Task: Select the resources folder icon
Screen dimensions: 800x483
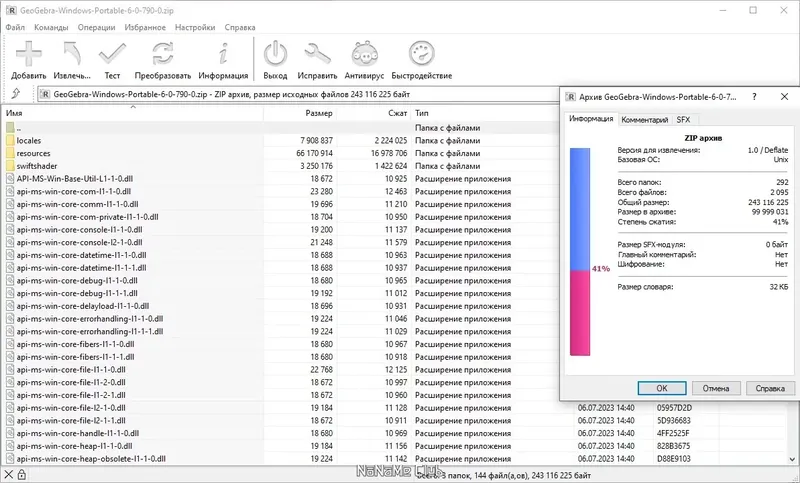Action: [x=10, y=153]
